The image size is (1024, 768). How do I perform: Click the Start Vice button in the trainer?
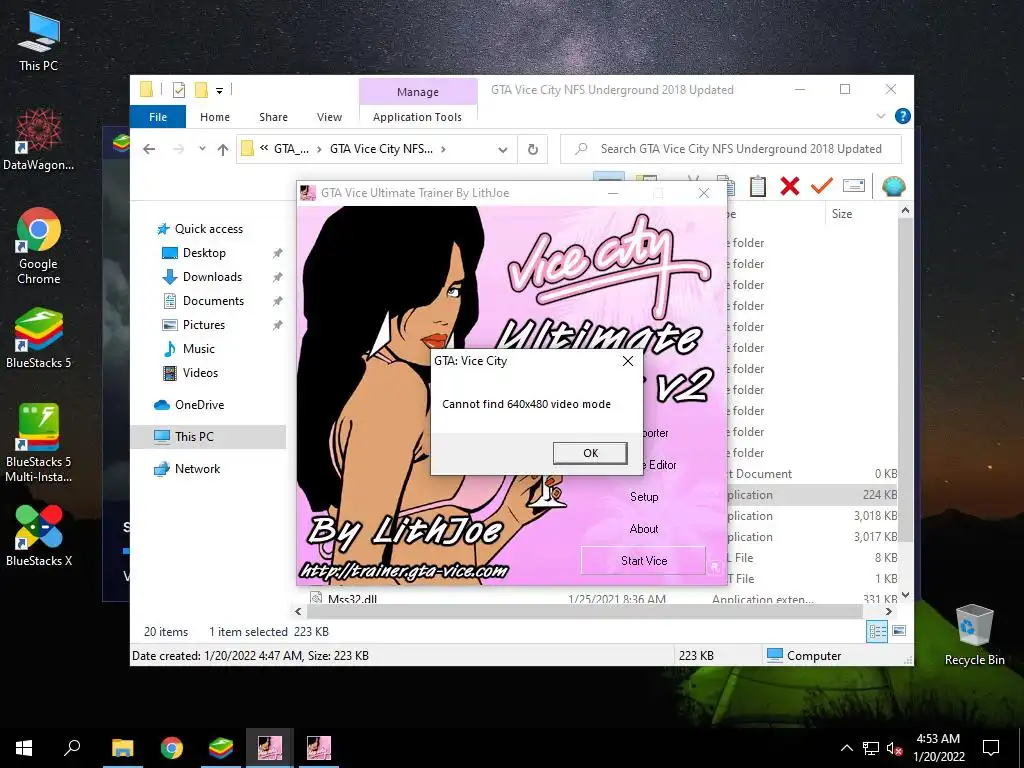point(643,560)
